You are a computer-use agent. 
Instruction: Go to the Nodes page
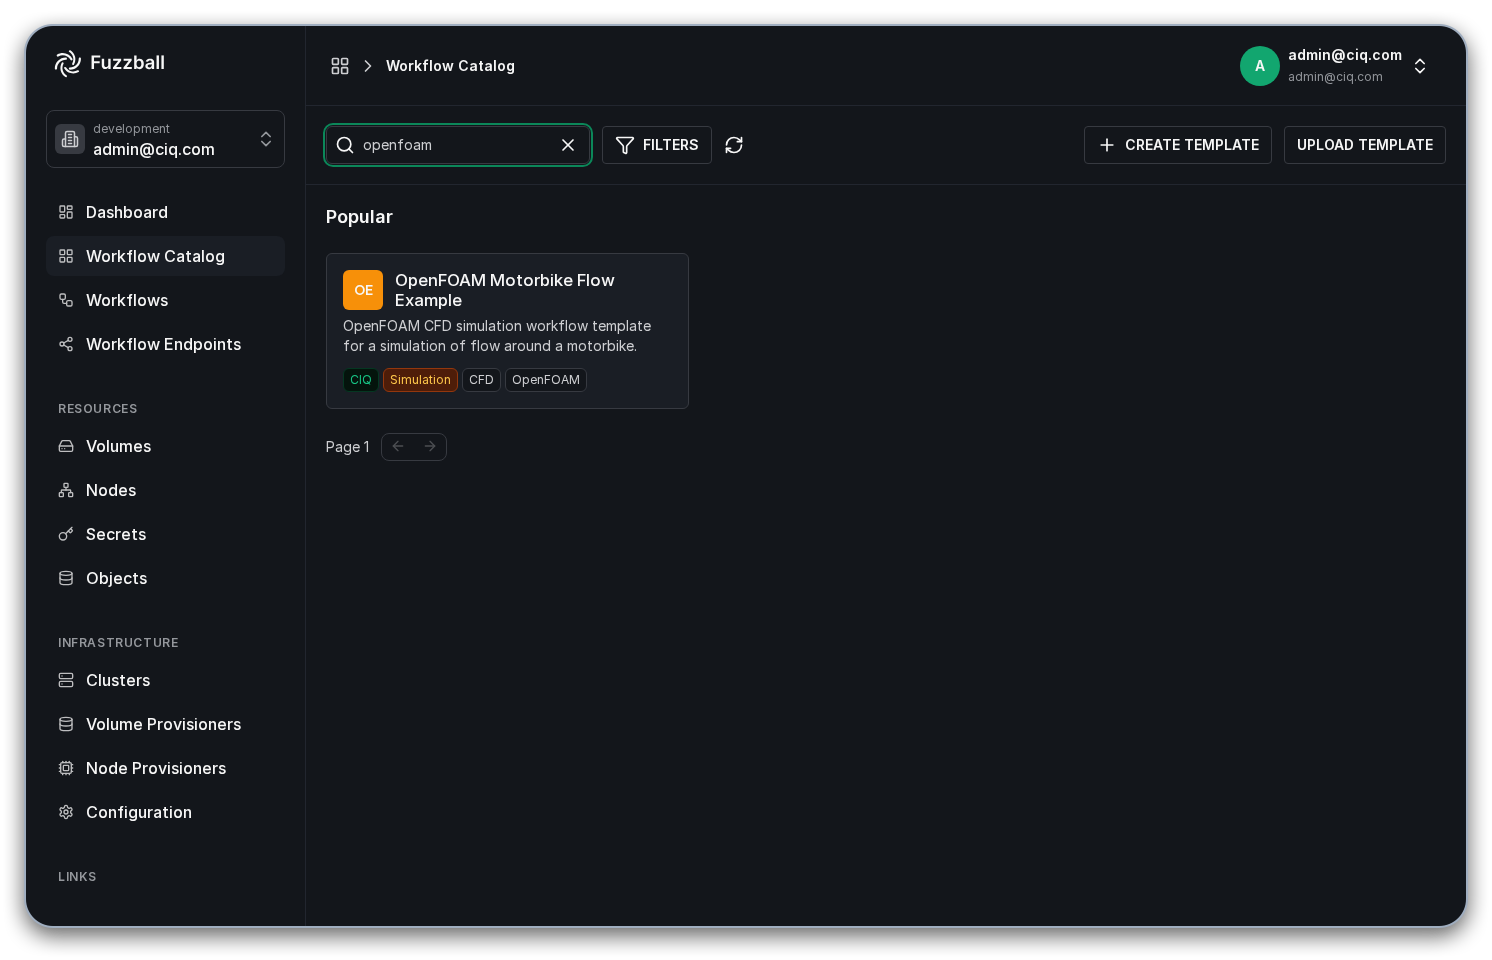coord(165,490)
